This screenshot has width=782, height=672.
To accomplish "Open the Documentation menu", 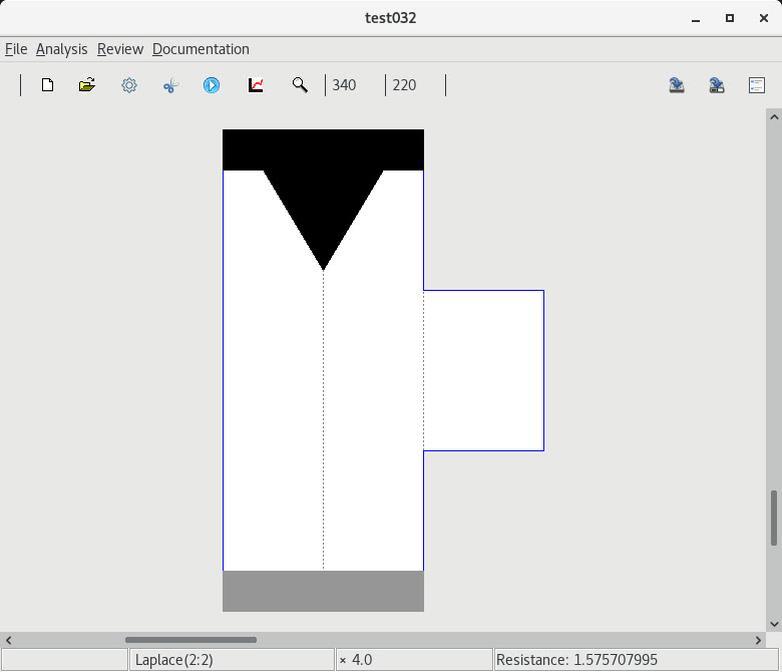I will click(200, 49).
